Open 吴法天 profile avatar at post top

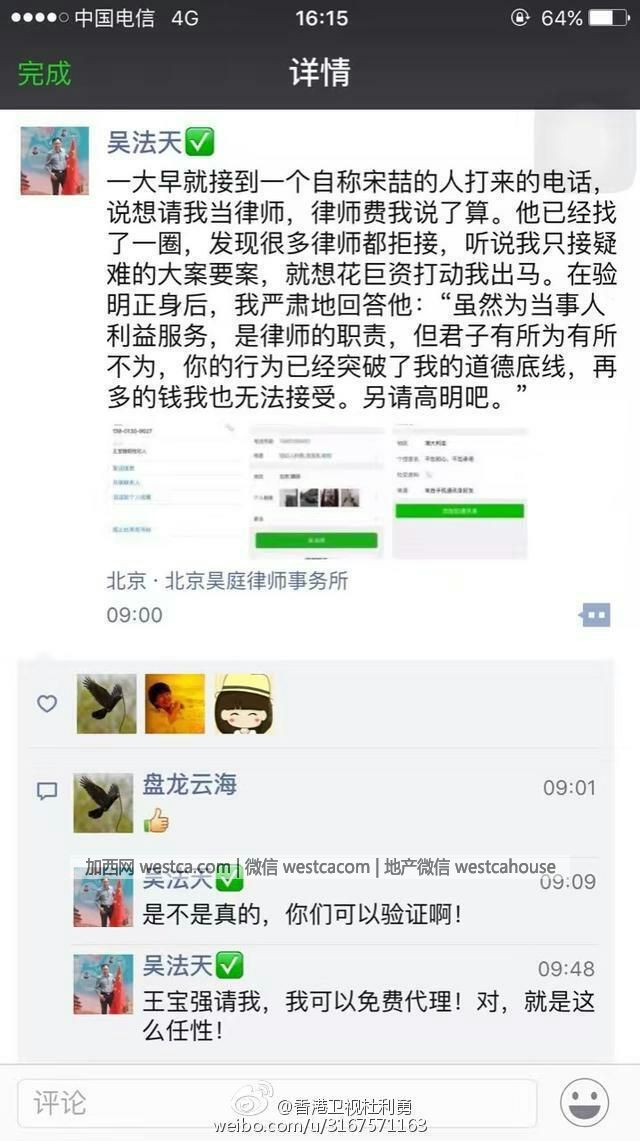(x=55, y=161)
